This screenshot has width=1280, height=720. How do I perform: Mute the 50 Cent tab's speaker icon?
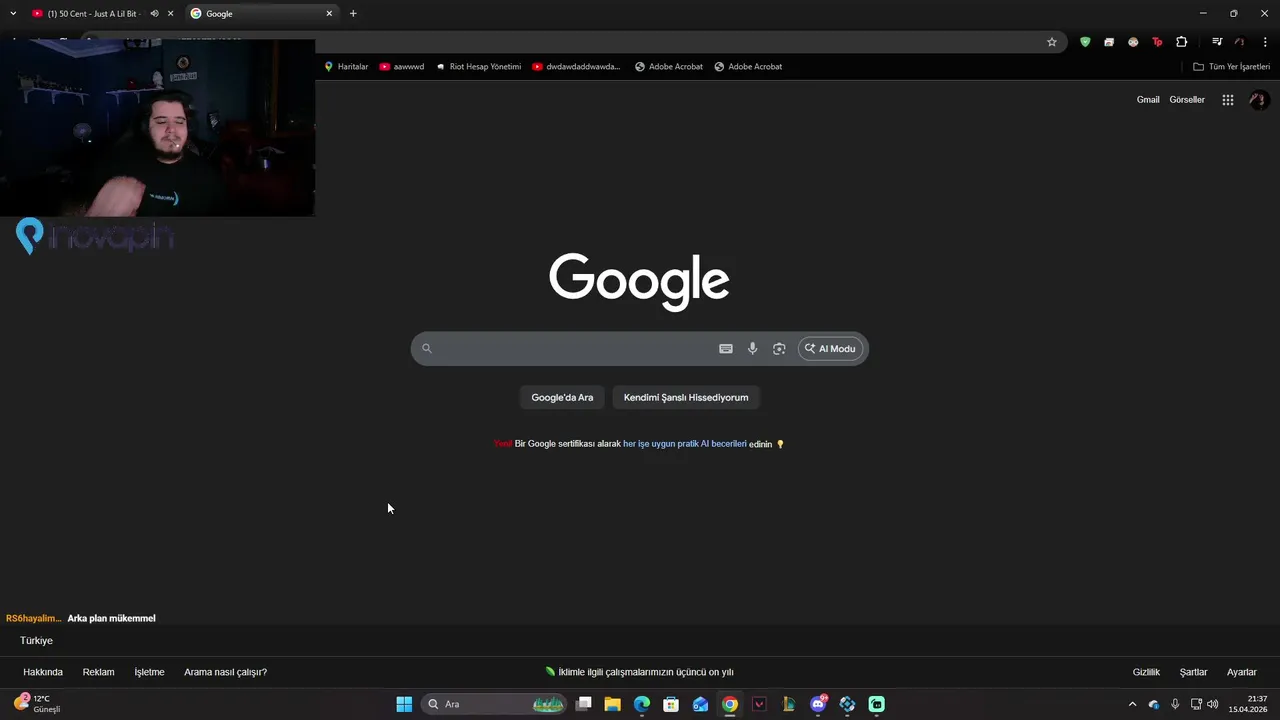point(154,13)
